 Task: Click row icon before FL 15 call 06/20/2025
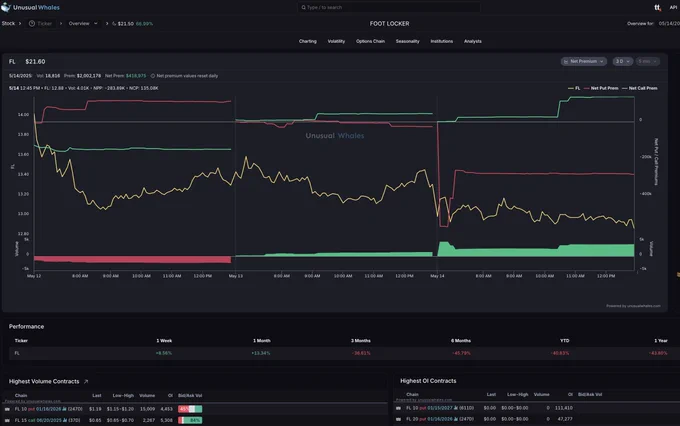coord(7,420)
